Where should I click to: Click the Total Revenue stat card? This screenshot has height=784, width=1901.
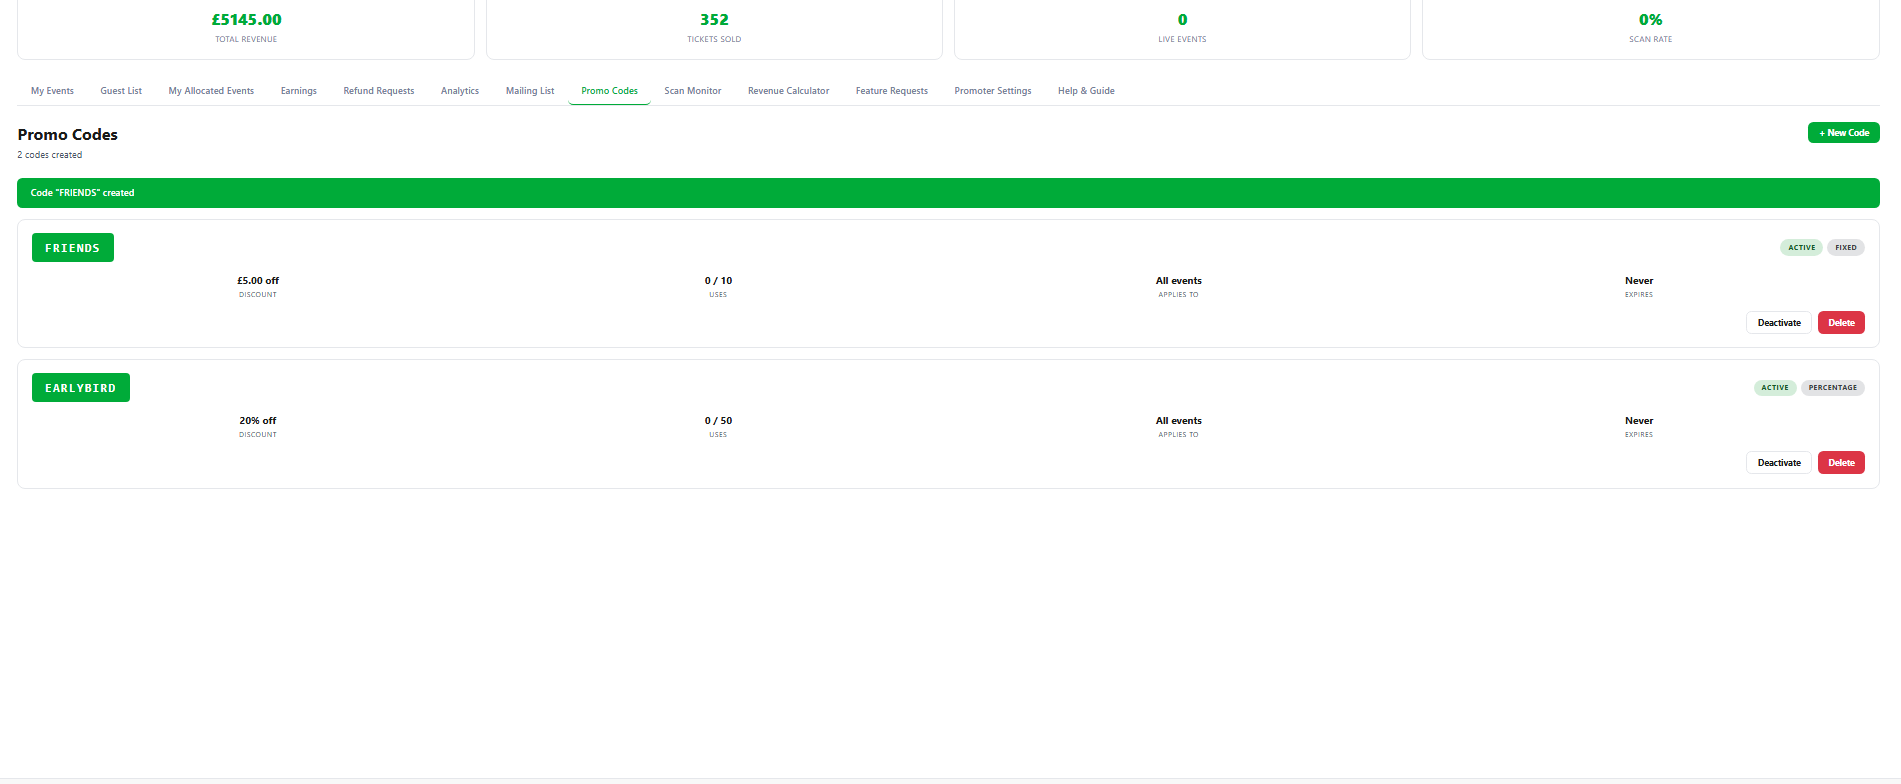246,28
